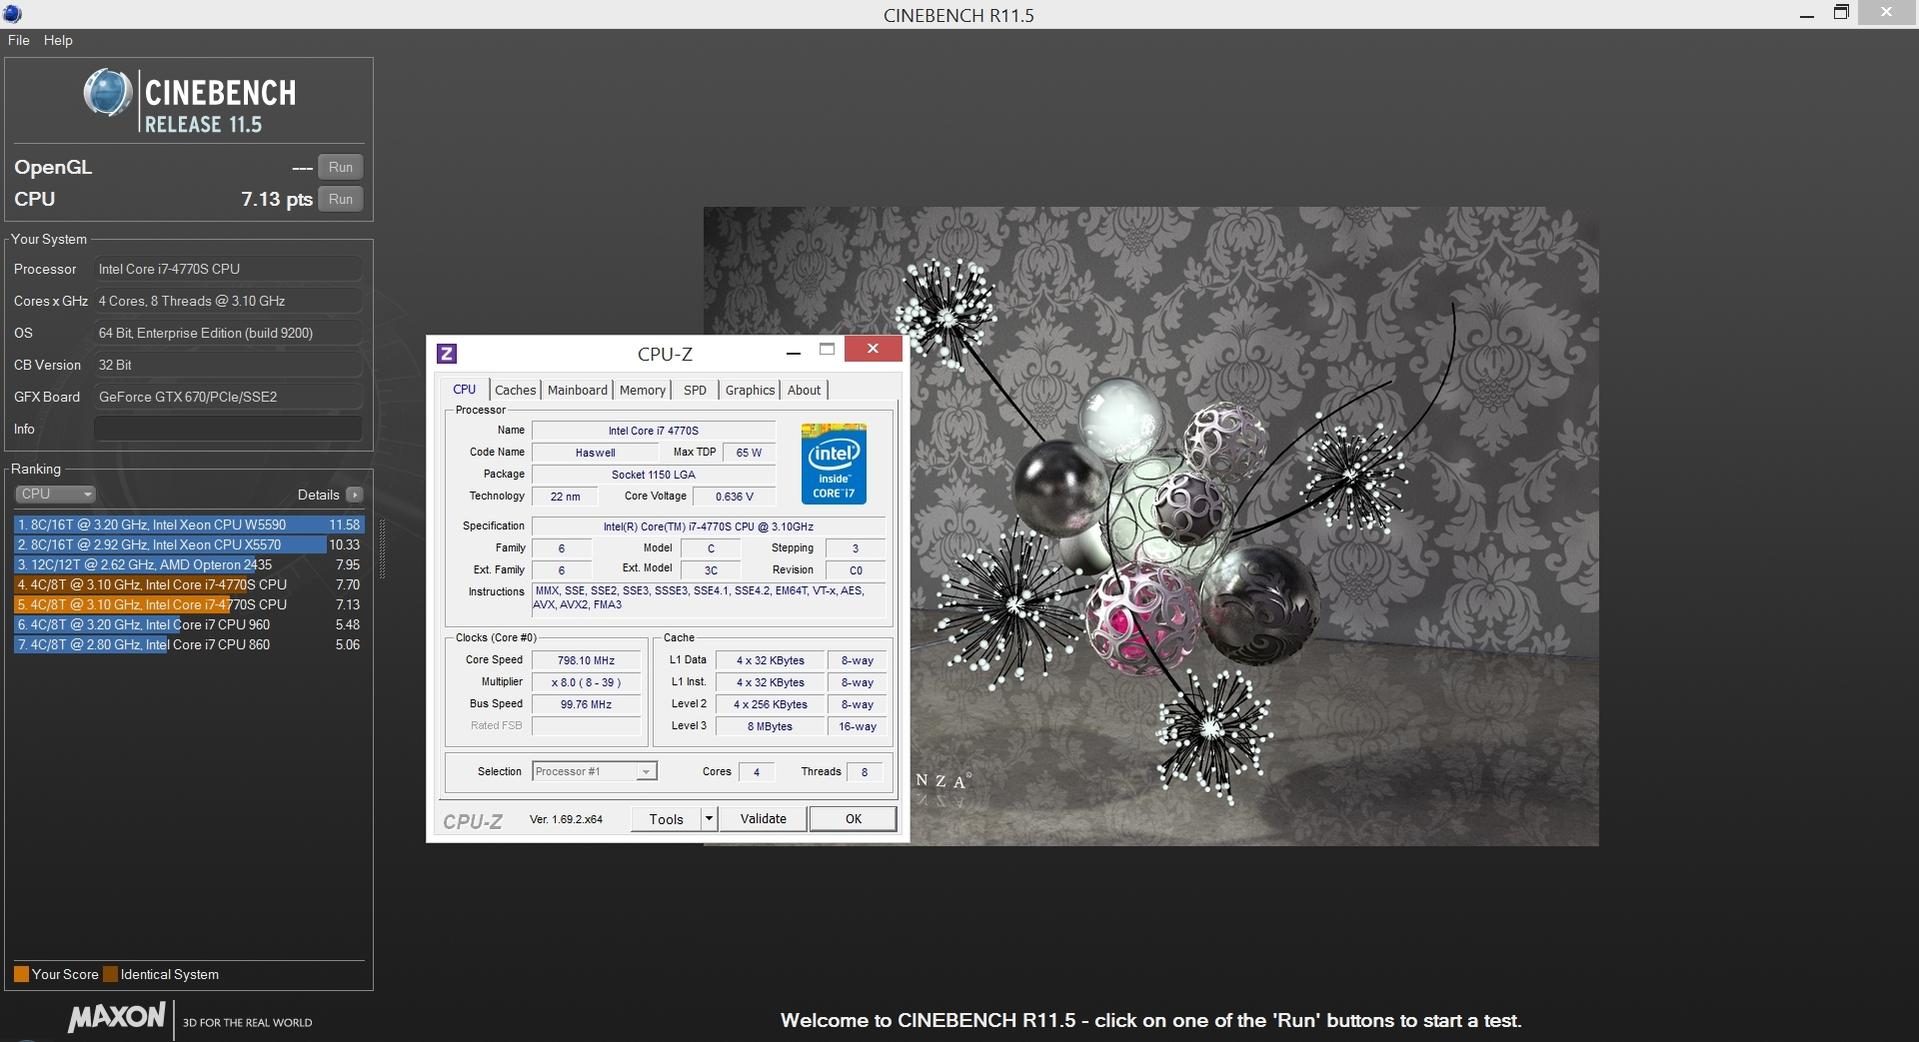Click the Max TDP value 65 W
Screen dimensions: 1919x1042
coord(749,452)
